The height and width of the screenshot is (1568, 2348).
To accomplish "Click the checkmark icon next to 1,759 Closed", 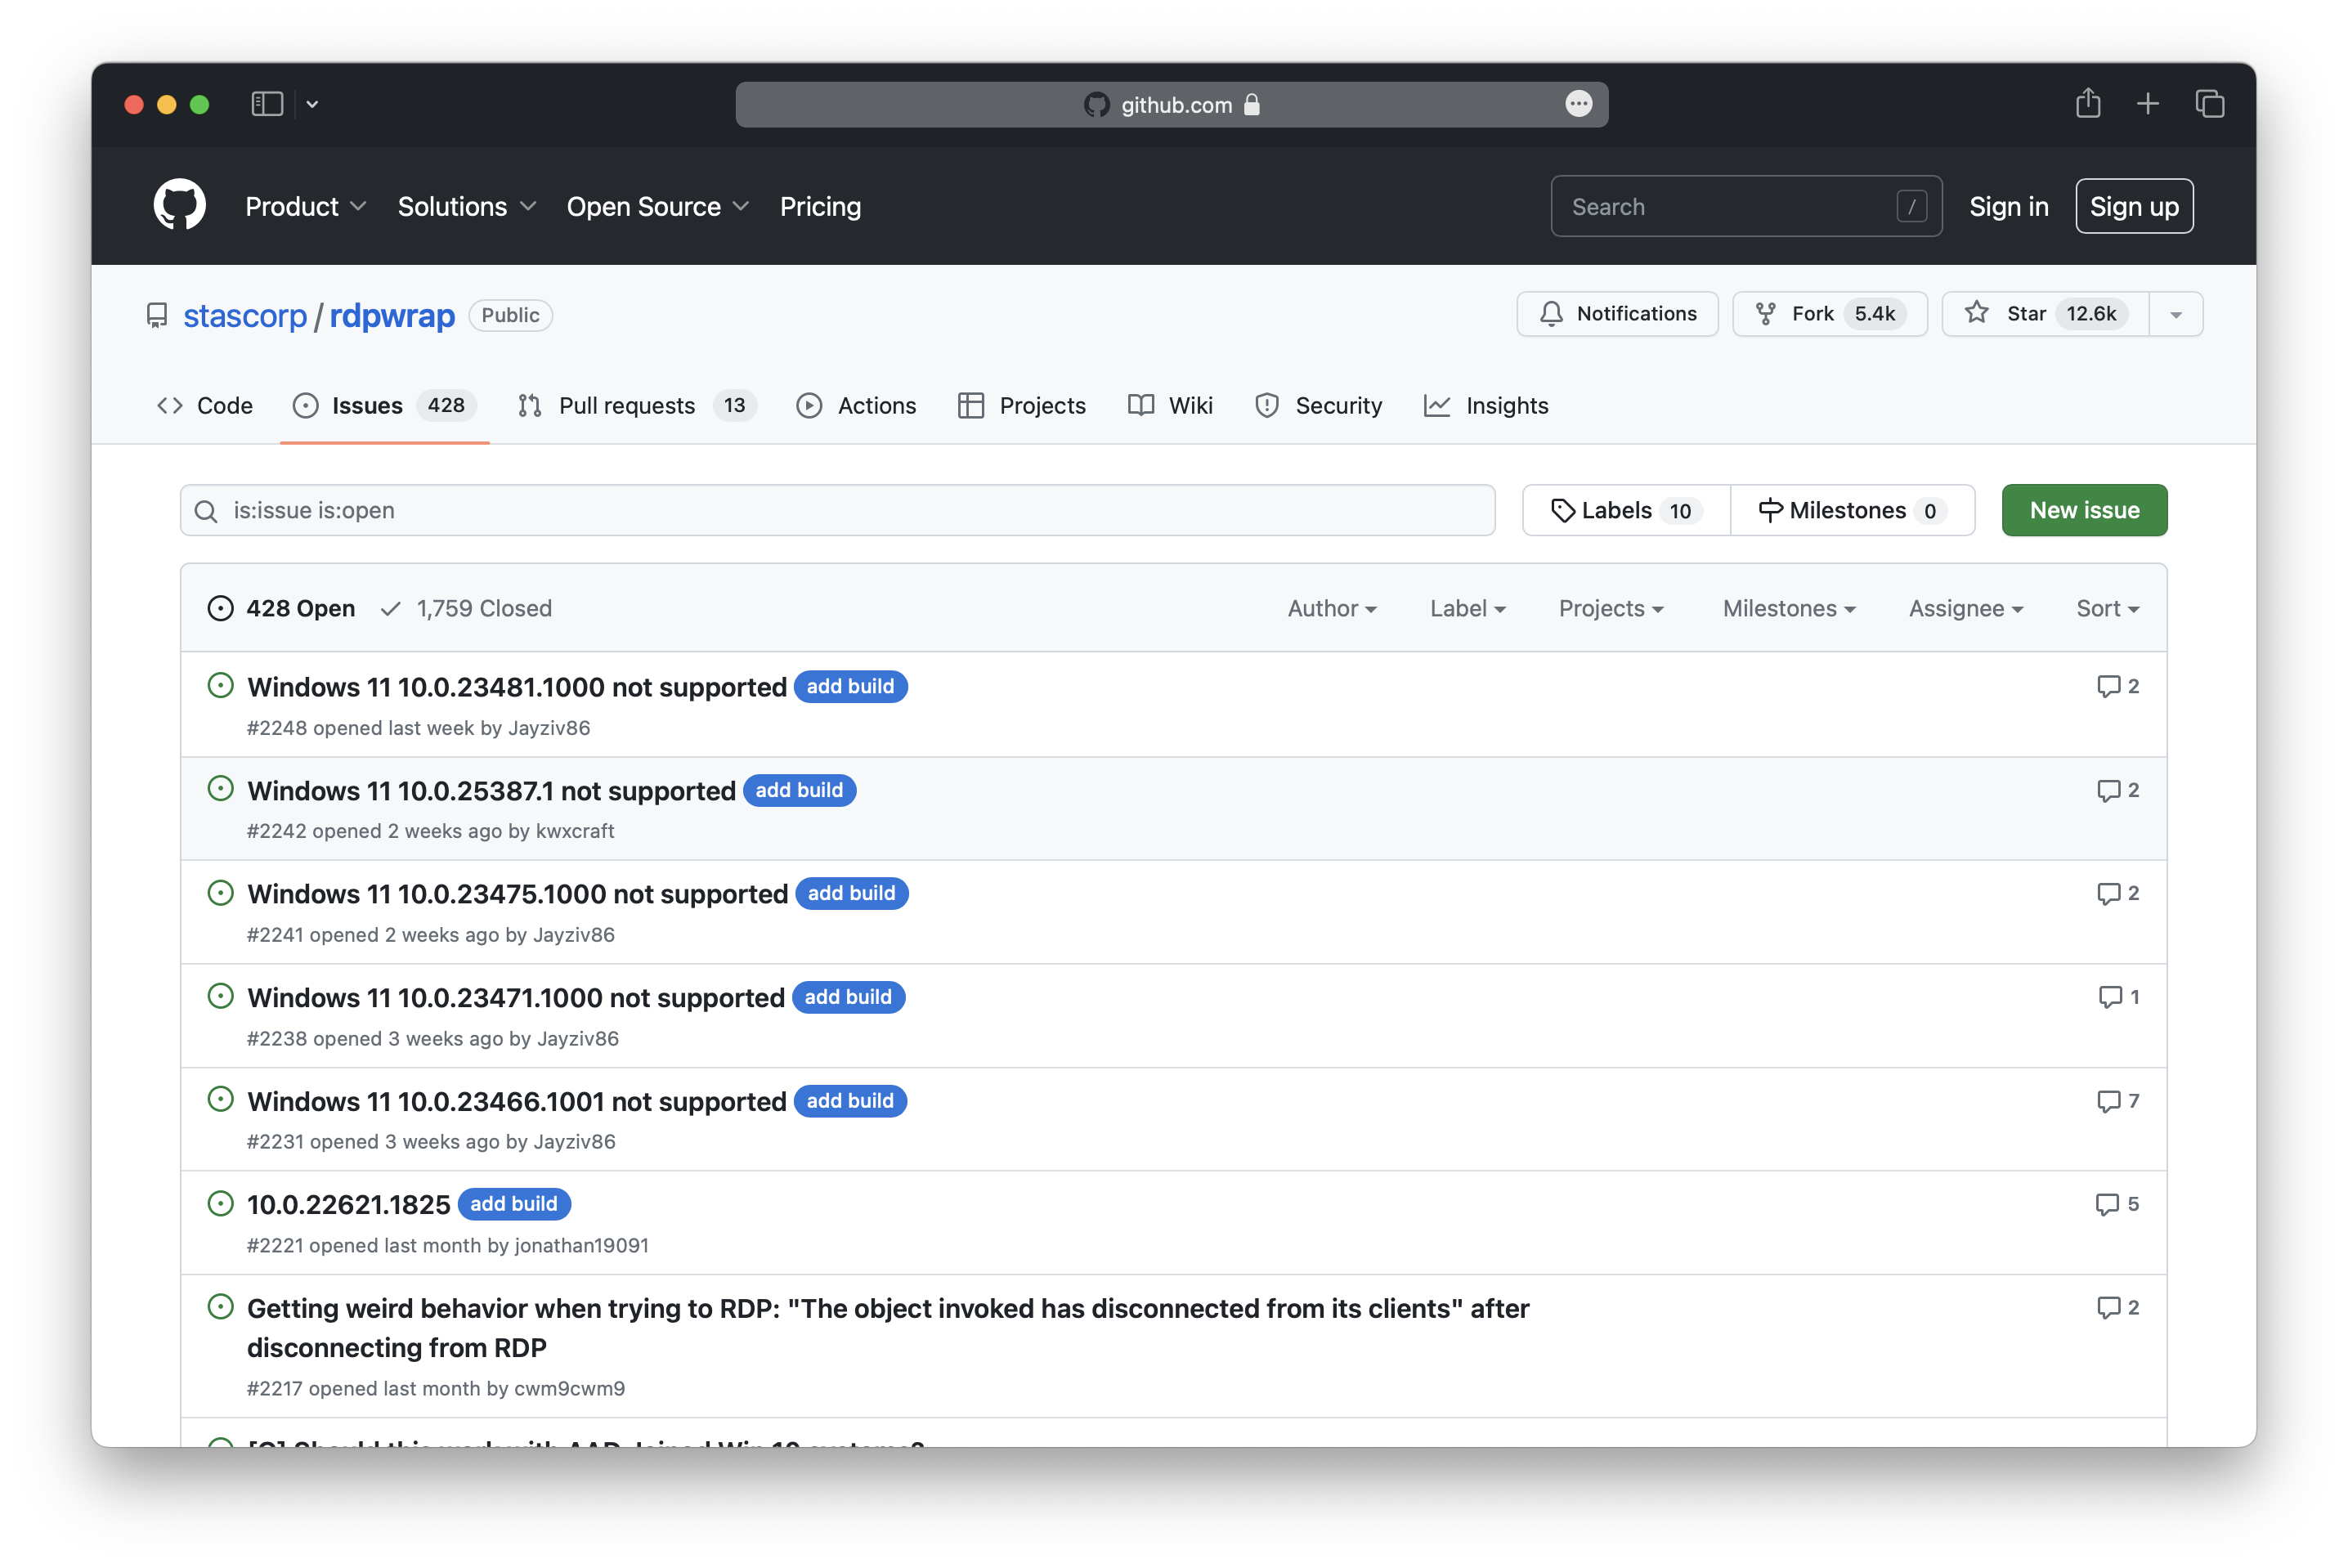I will (391, 609).
